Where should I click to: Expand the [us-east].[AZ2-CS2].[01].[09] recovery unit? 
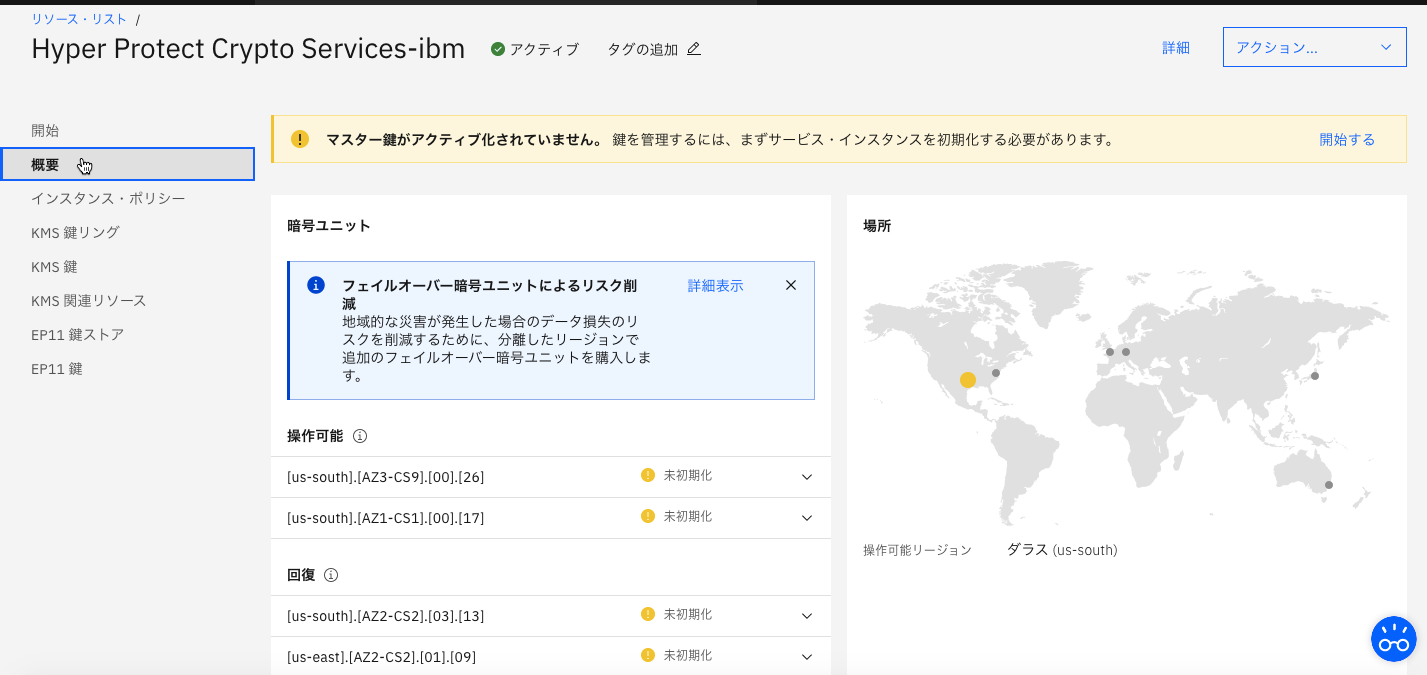point(806,656)
